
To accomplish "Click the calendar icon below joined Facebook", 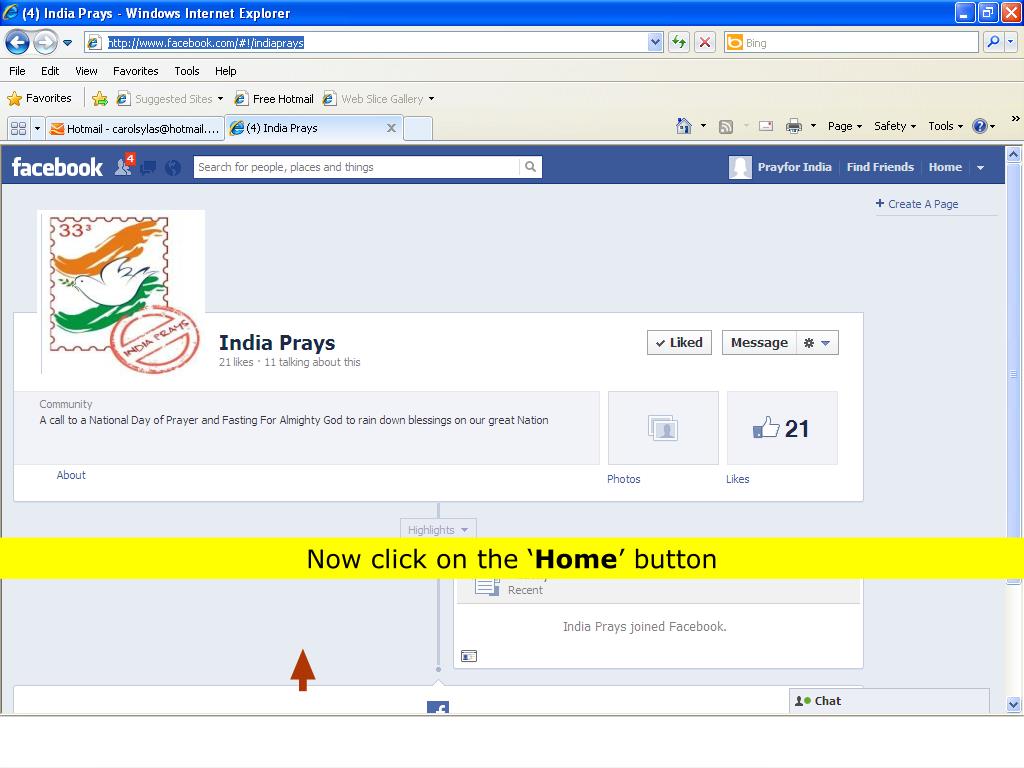I will click(469, 656).
